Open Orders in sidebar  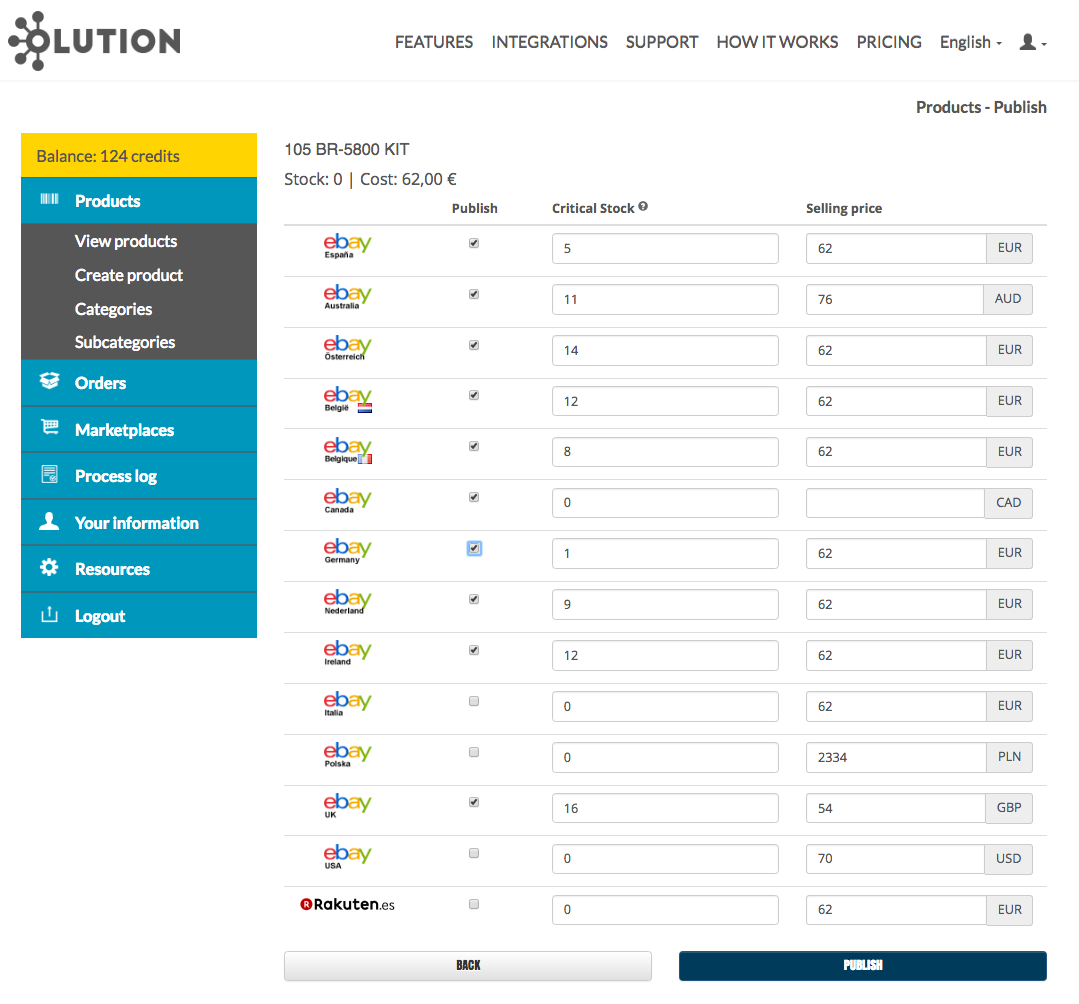139,383
